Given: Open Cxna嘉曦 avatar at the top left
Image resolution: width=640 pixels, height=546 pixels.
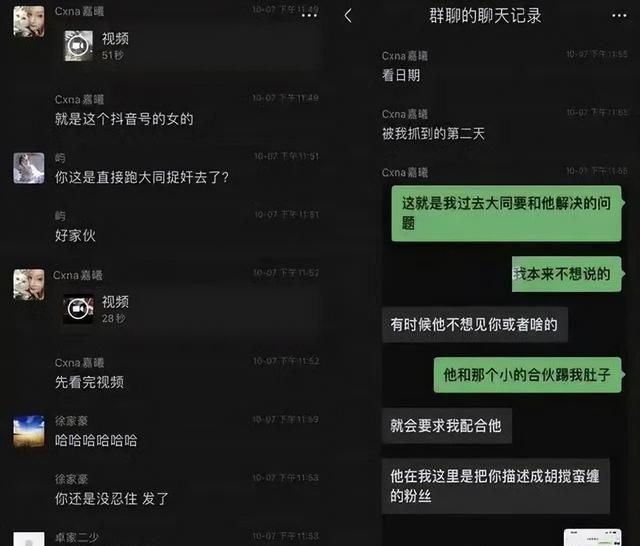Looking at the screenshot, I should (x=29, y=21).
